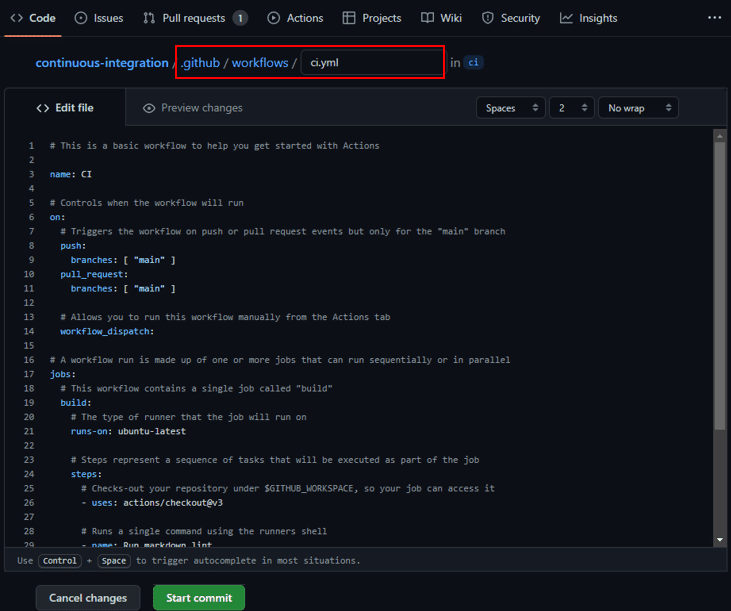
Task: Click the Code angle-brackets icon
Action: (17, 18)
